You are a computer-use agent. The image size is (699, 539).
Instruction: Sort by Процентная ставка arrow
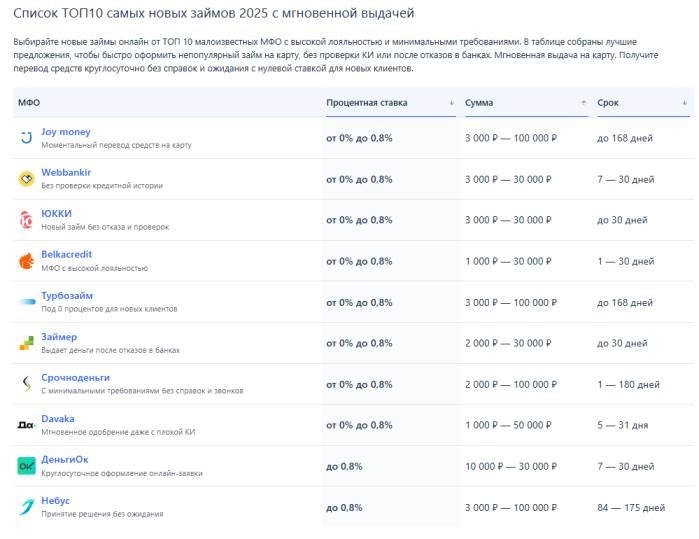tap(451, 103)
